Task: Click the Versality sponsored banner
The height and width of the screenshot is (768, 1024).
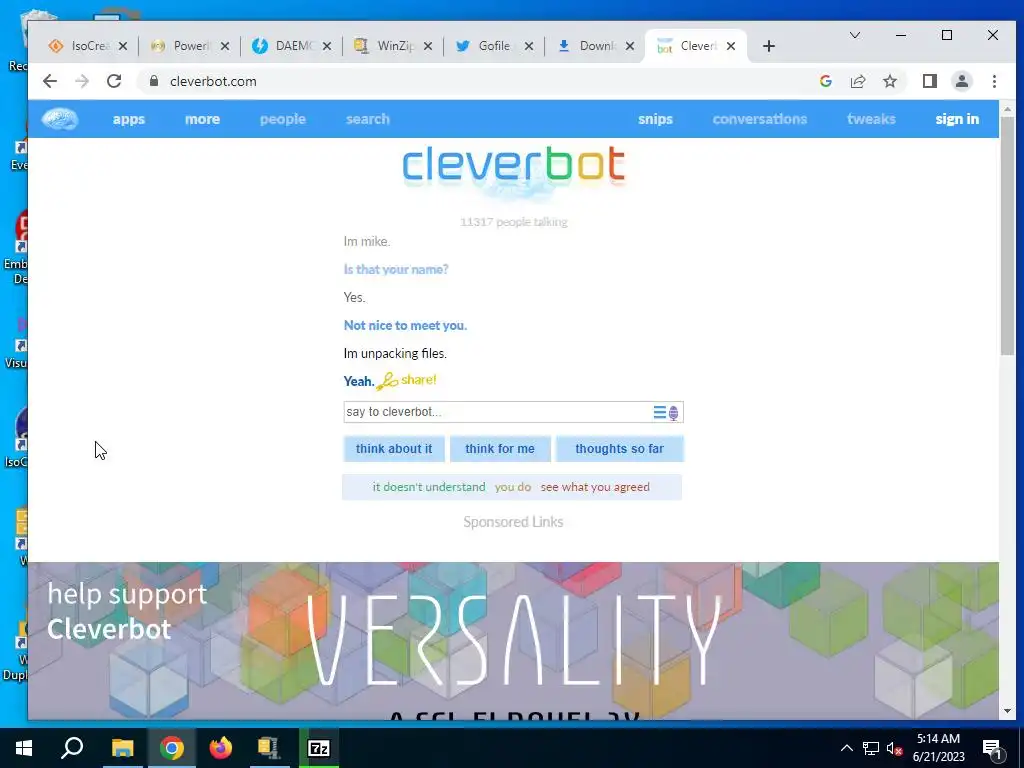Action: click(513, 641)
